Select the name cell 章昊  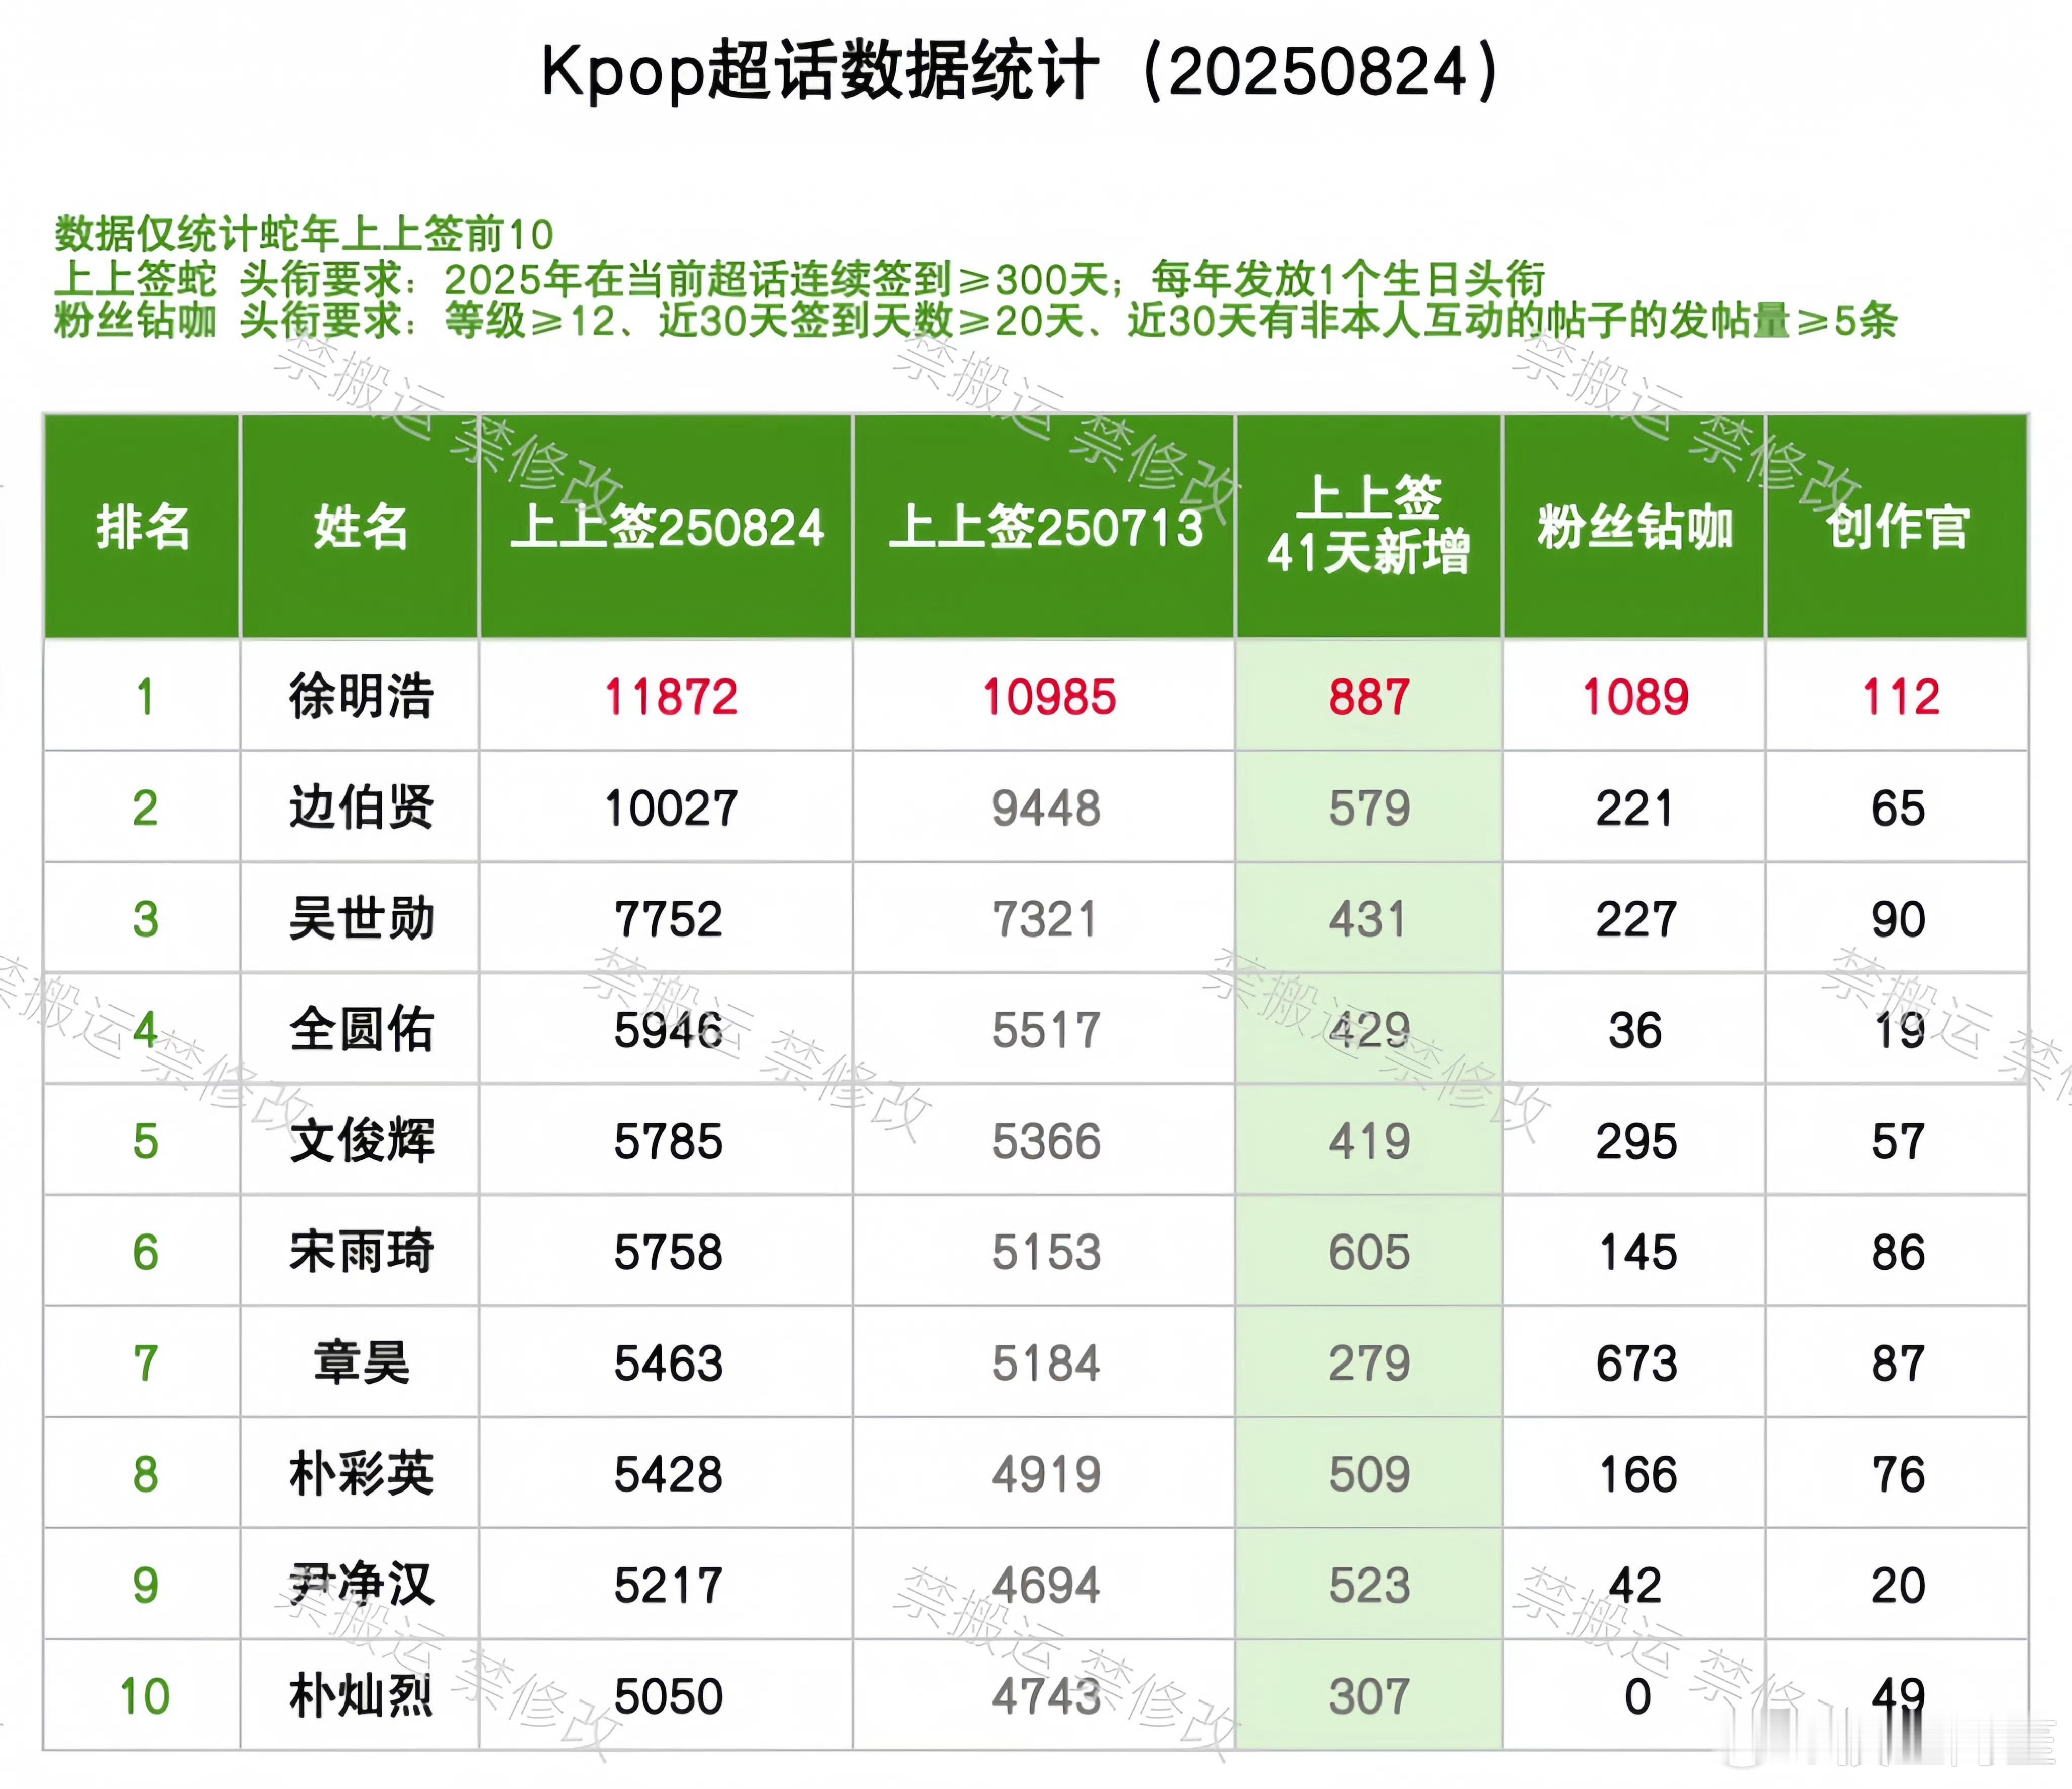(x=361, y=1363)
